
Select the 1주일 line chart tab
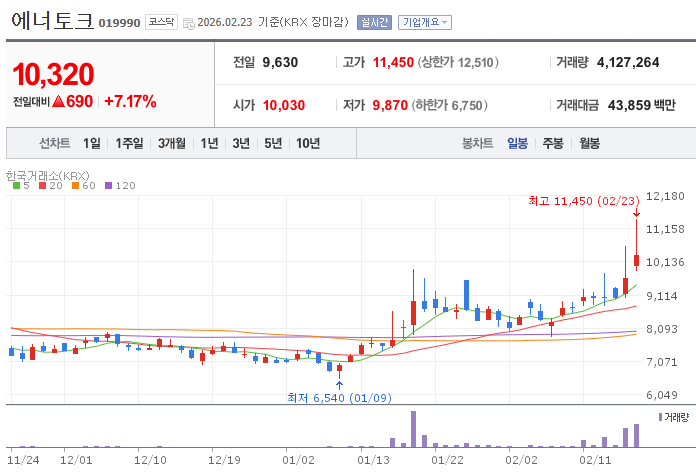129,143
